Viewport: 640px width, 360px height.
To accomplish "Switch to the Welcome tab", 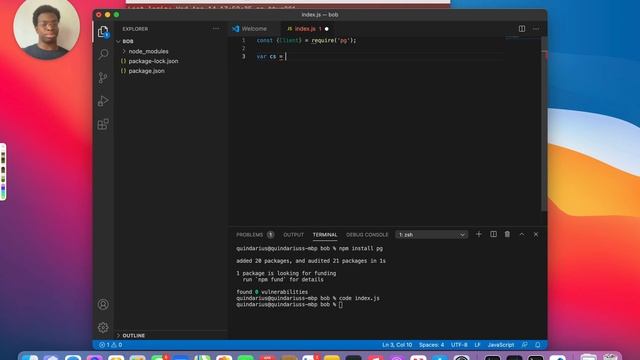I will pos(254,29).
